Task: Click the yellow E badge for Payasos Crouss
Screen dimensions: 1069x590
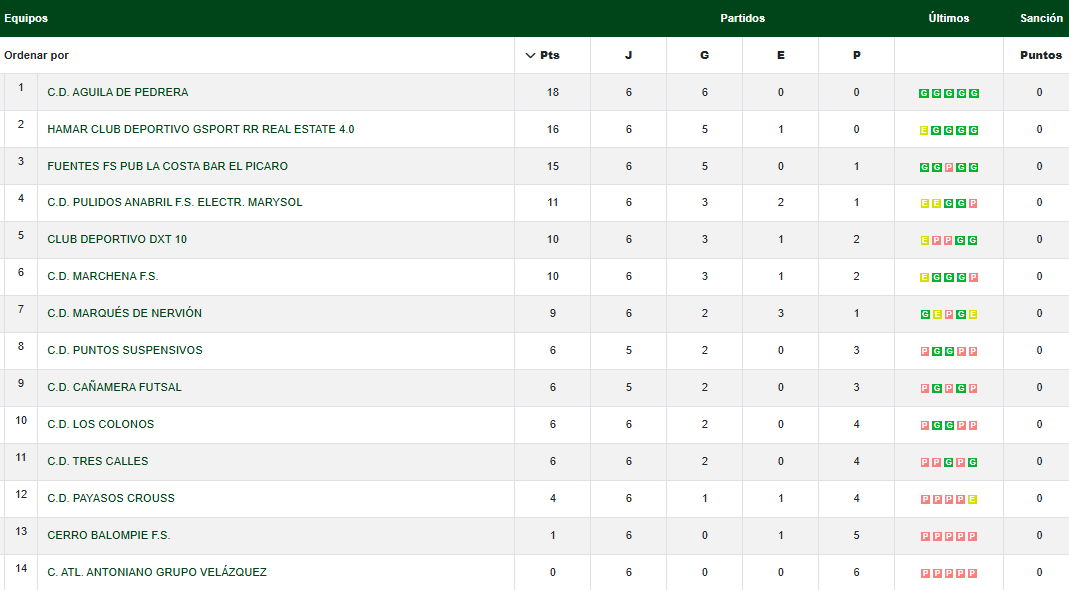Action: coord(973,499)
